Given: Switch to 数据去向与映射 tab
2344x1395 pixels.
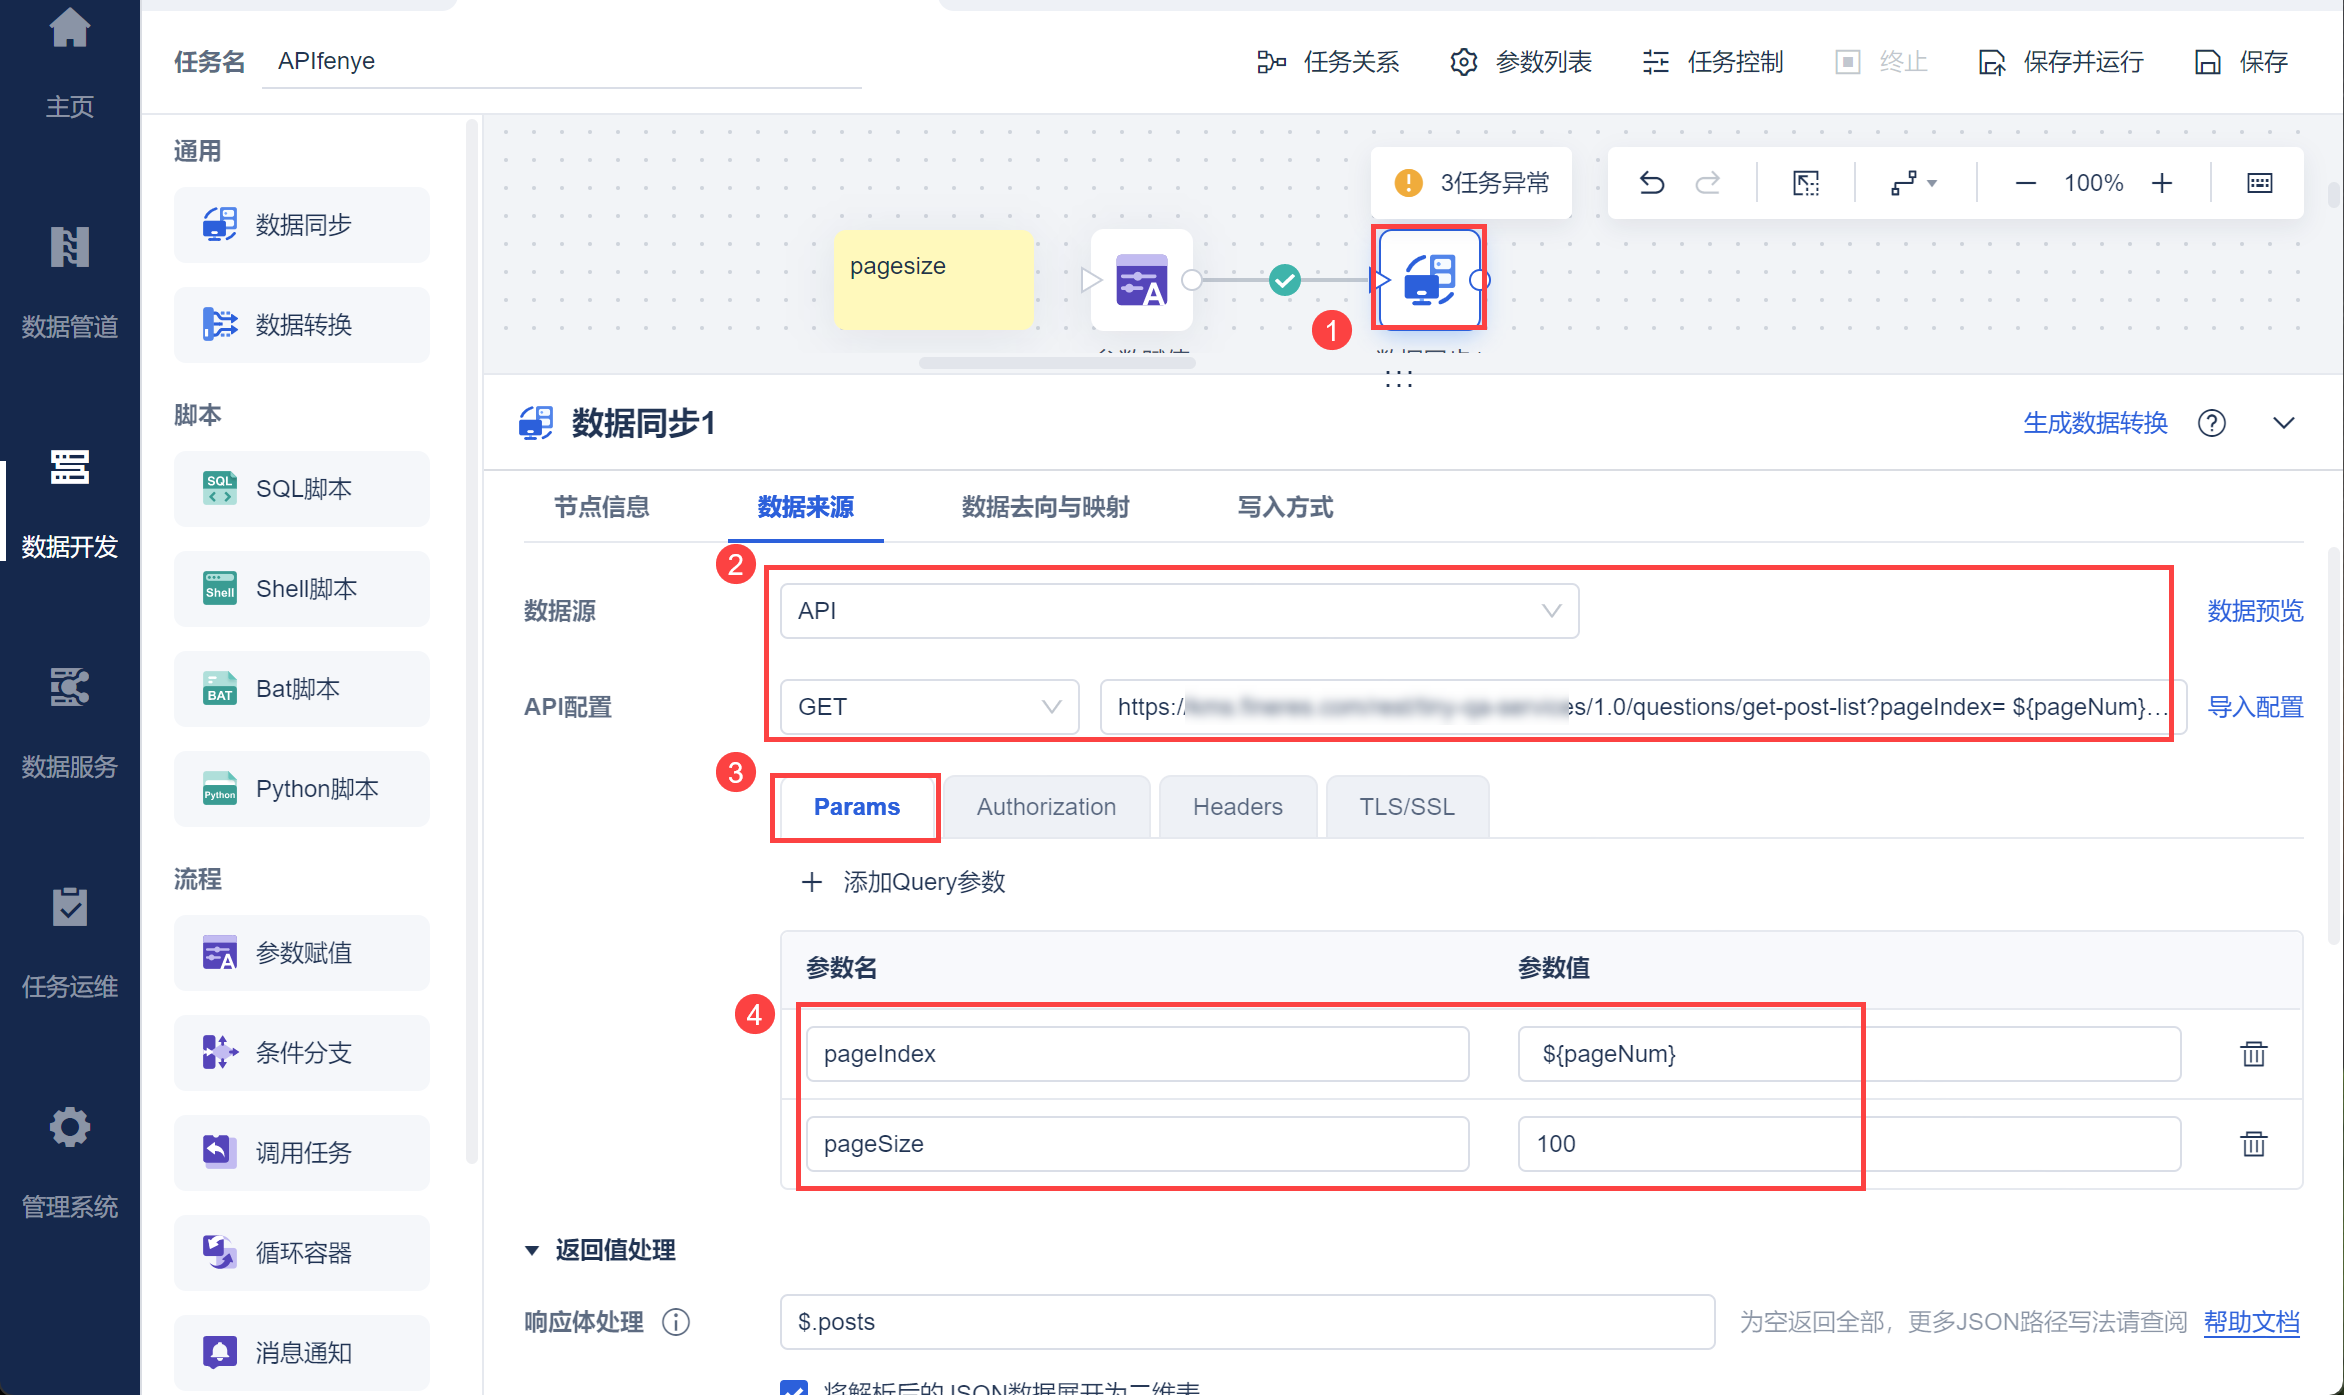Looking at the screenshot, I should pos(1045,507).
